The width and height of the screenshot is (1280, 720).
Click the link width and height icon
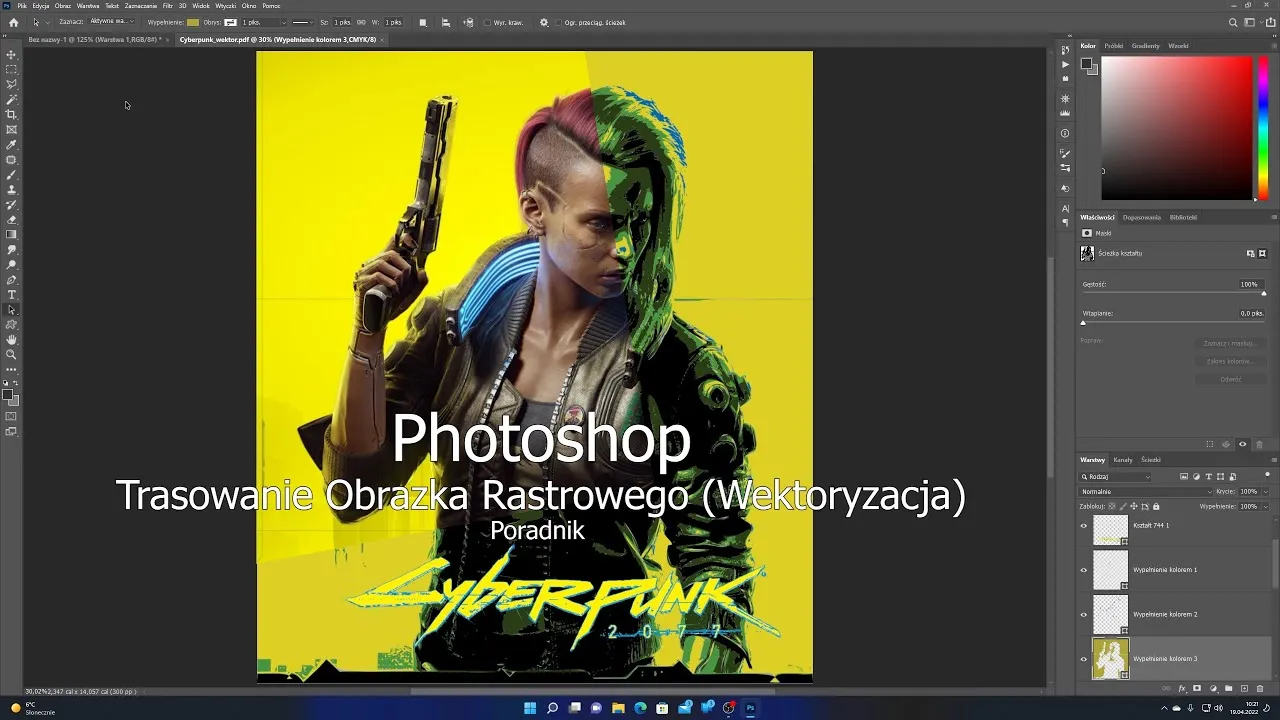360,22
